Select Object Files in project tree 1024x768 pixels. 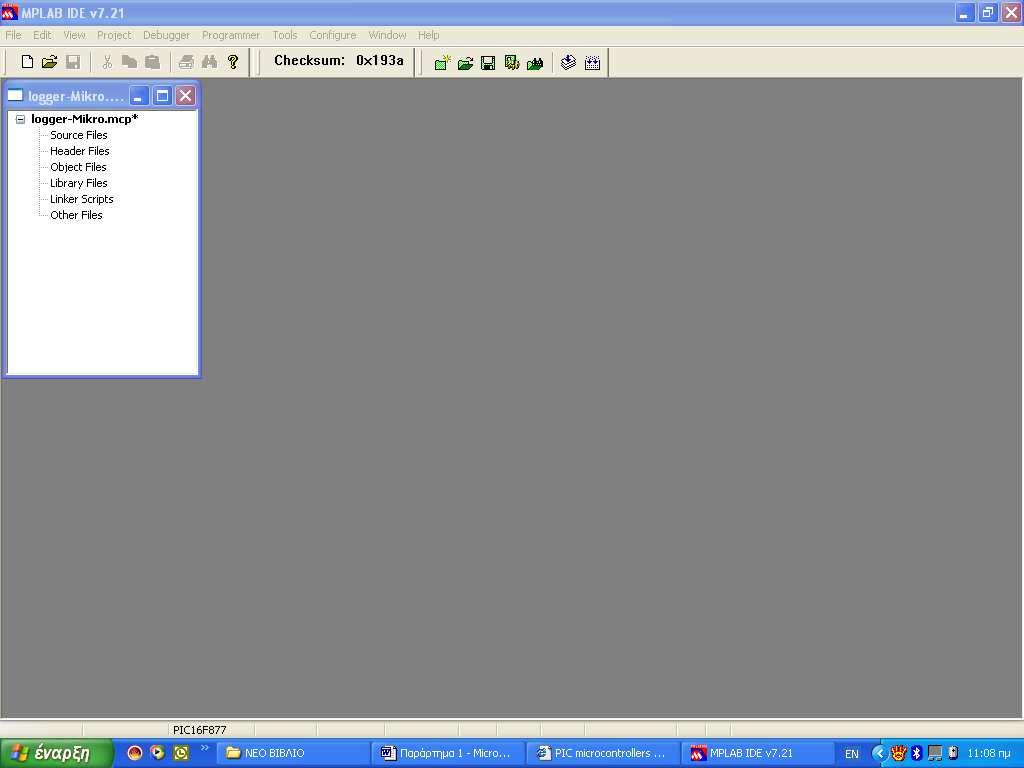(78, 167)
